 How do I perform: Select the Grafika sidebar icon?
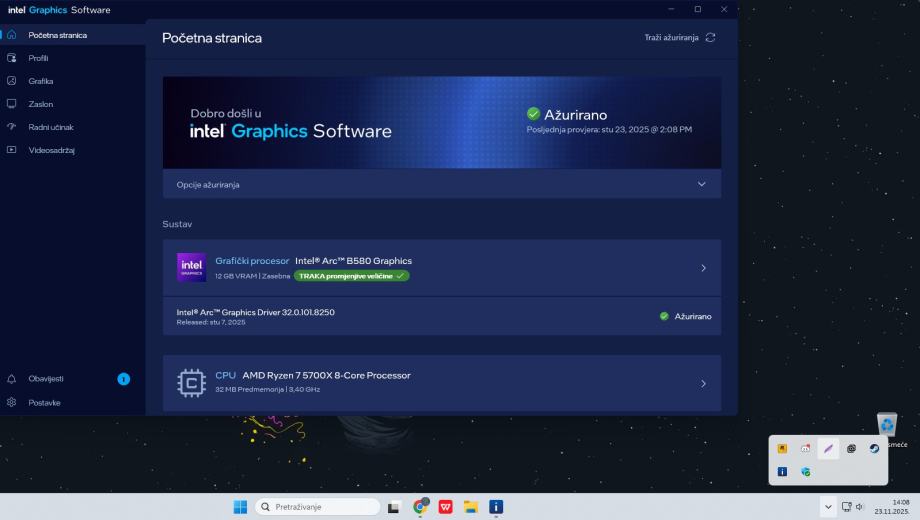(11, 81)
